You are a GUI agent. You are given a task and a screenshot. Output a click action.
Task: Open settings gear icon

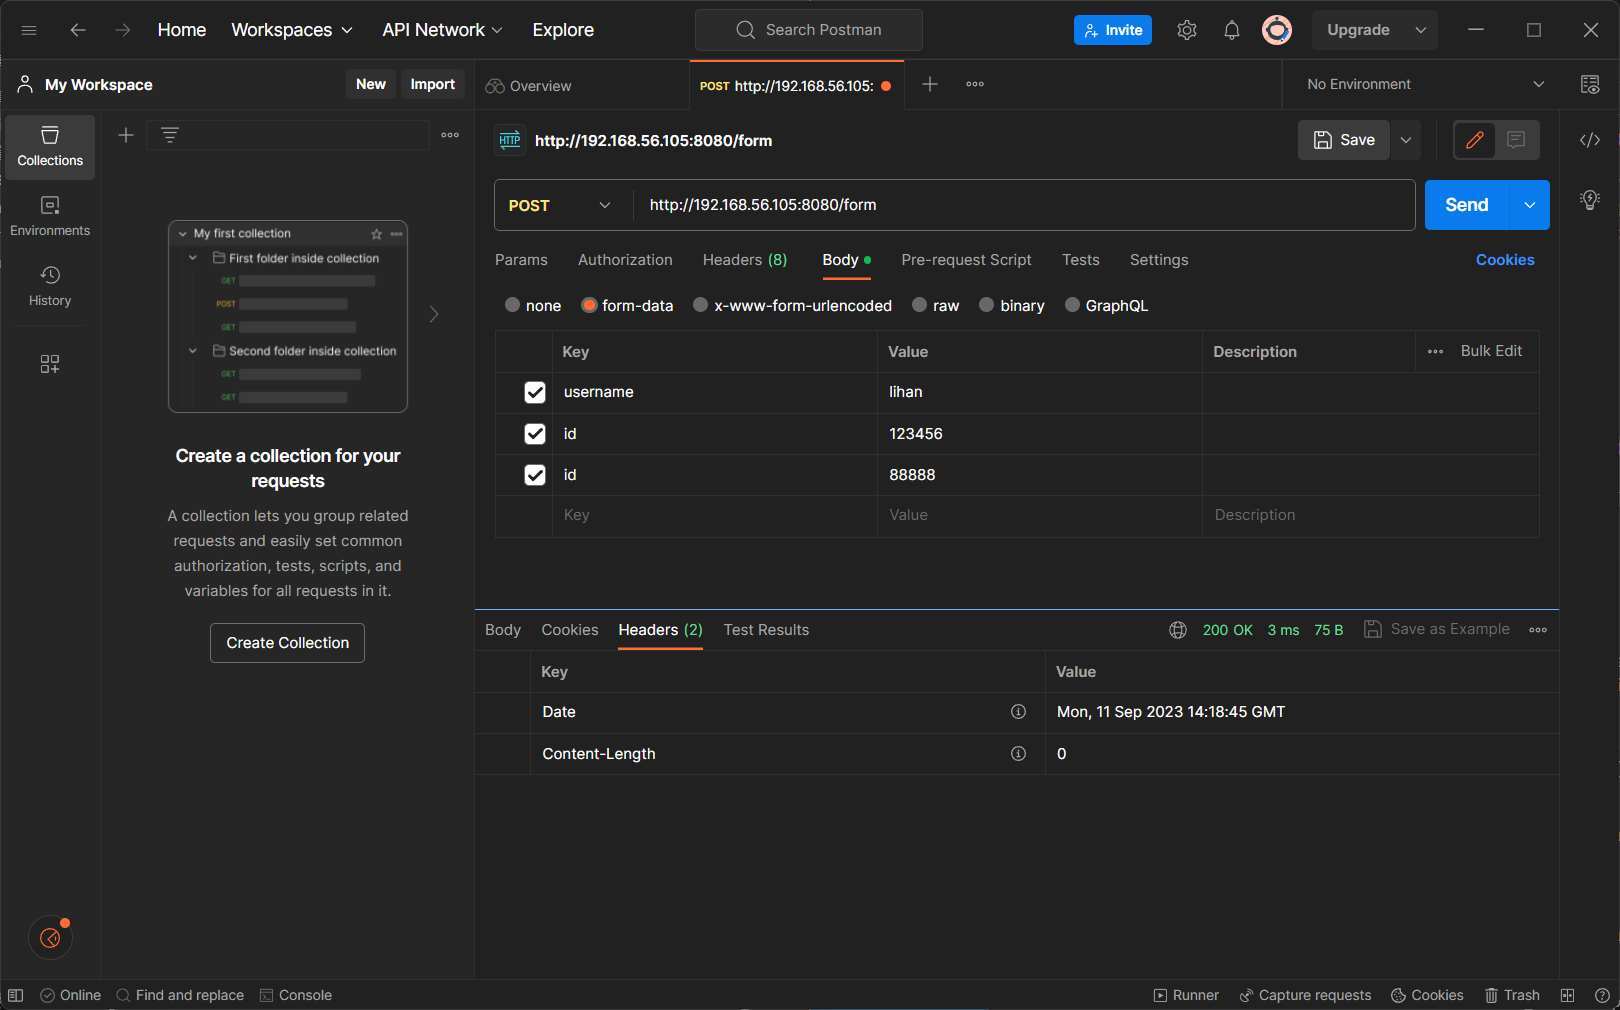click(x=1187, y=30)
